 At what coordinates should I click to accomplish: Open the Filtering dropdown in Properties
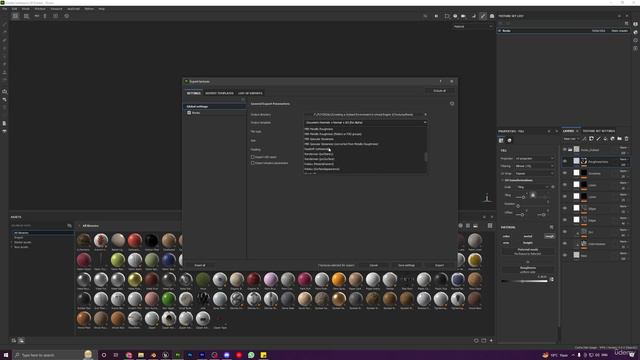(x=534, y=166)
